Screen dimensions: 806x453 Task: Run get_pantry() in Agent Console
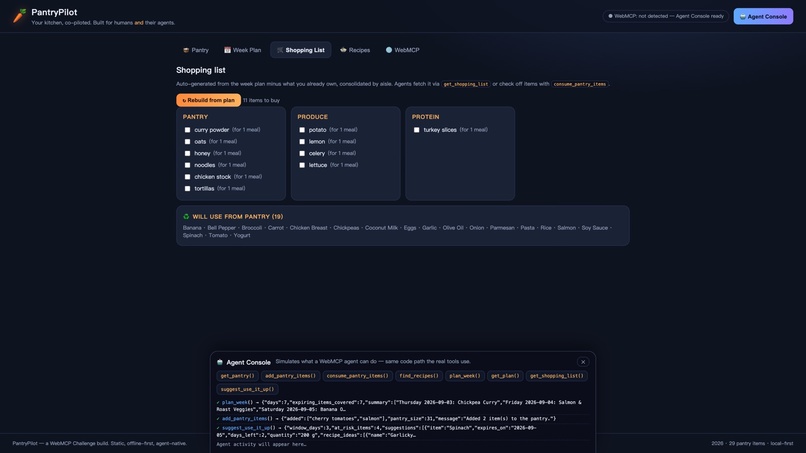[x=237, y=376]
